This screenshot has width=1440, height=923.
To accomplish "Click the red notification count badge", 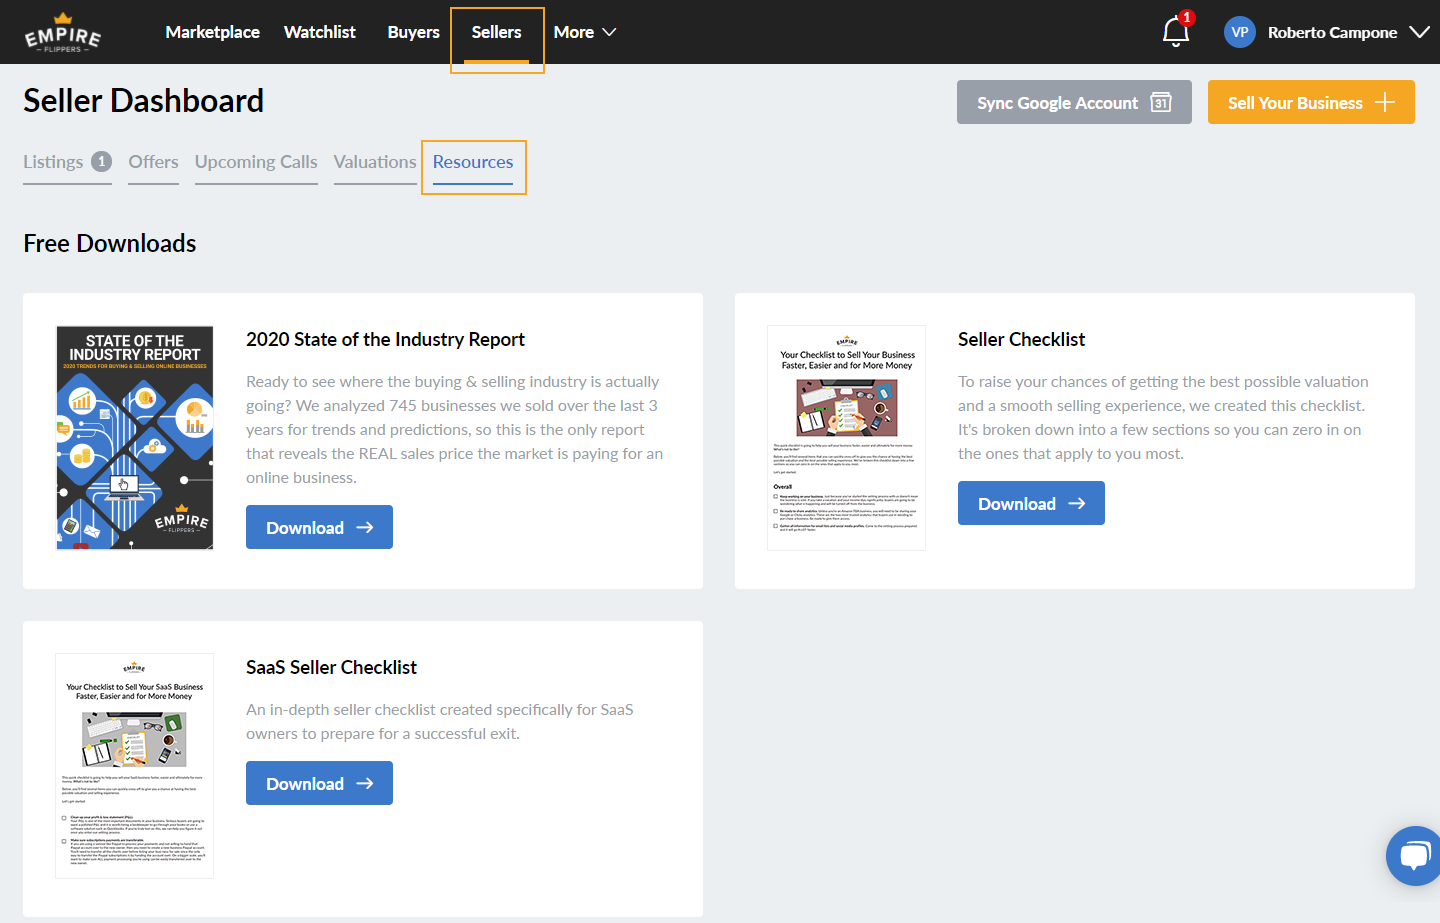I will (1187, 17).
